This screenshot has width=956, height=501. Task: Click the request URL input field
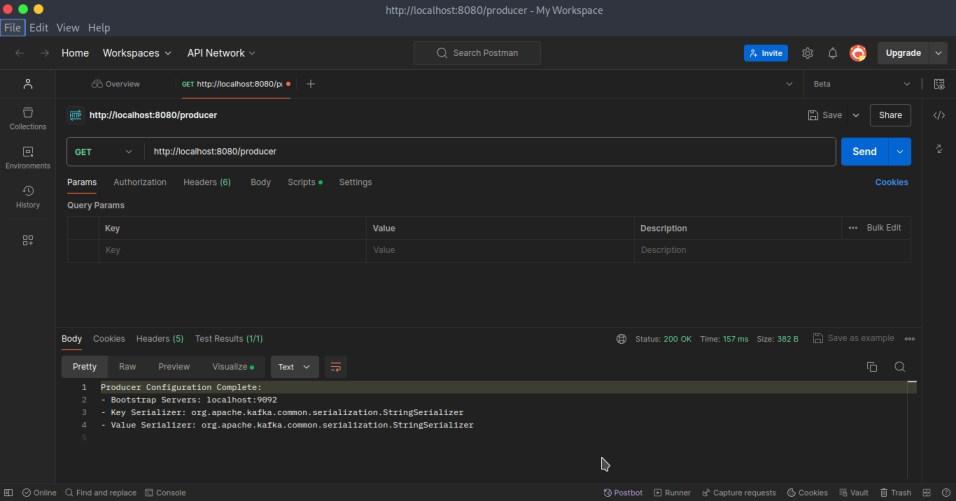490,152
